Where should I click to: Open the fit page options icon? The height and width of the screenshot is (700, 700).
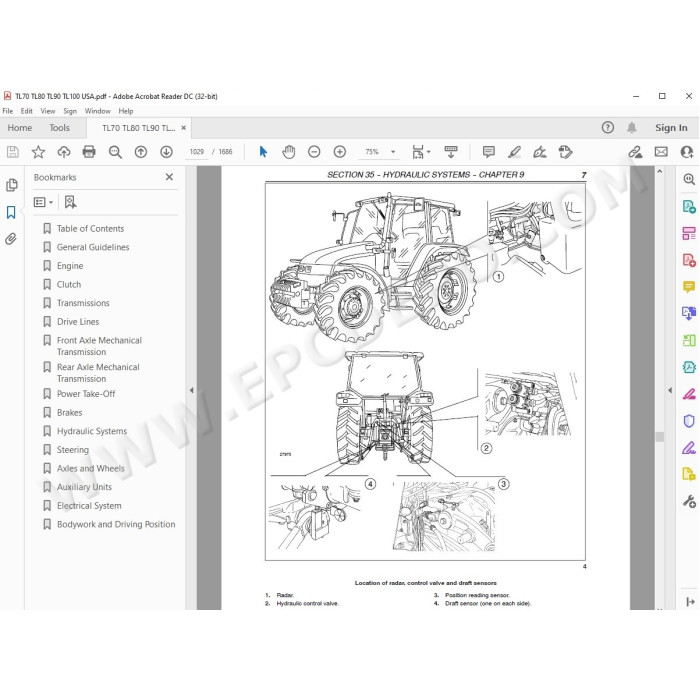click(421, 152)
